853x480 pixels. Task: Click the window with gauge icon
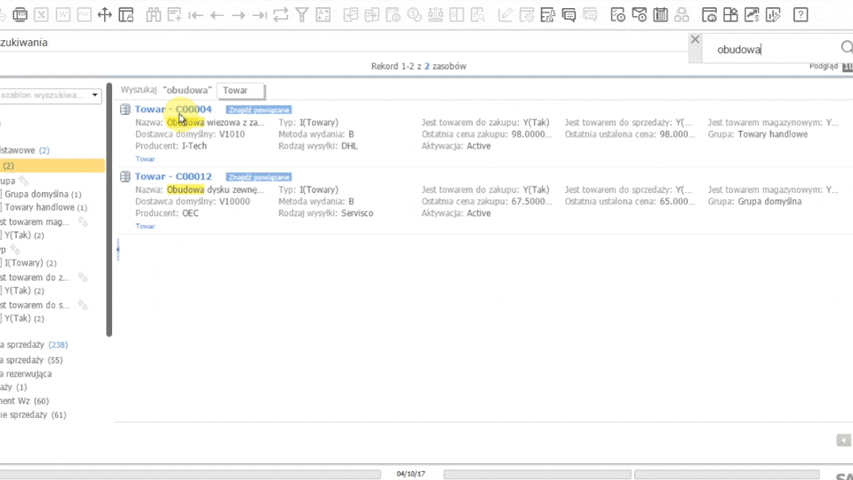(709, 15)
